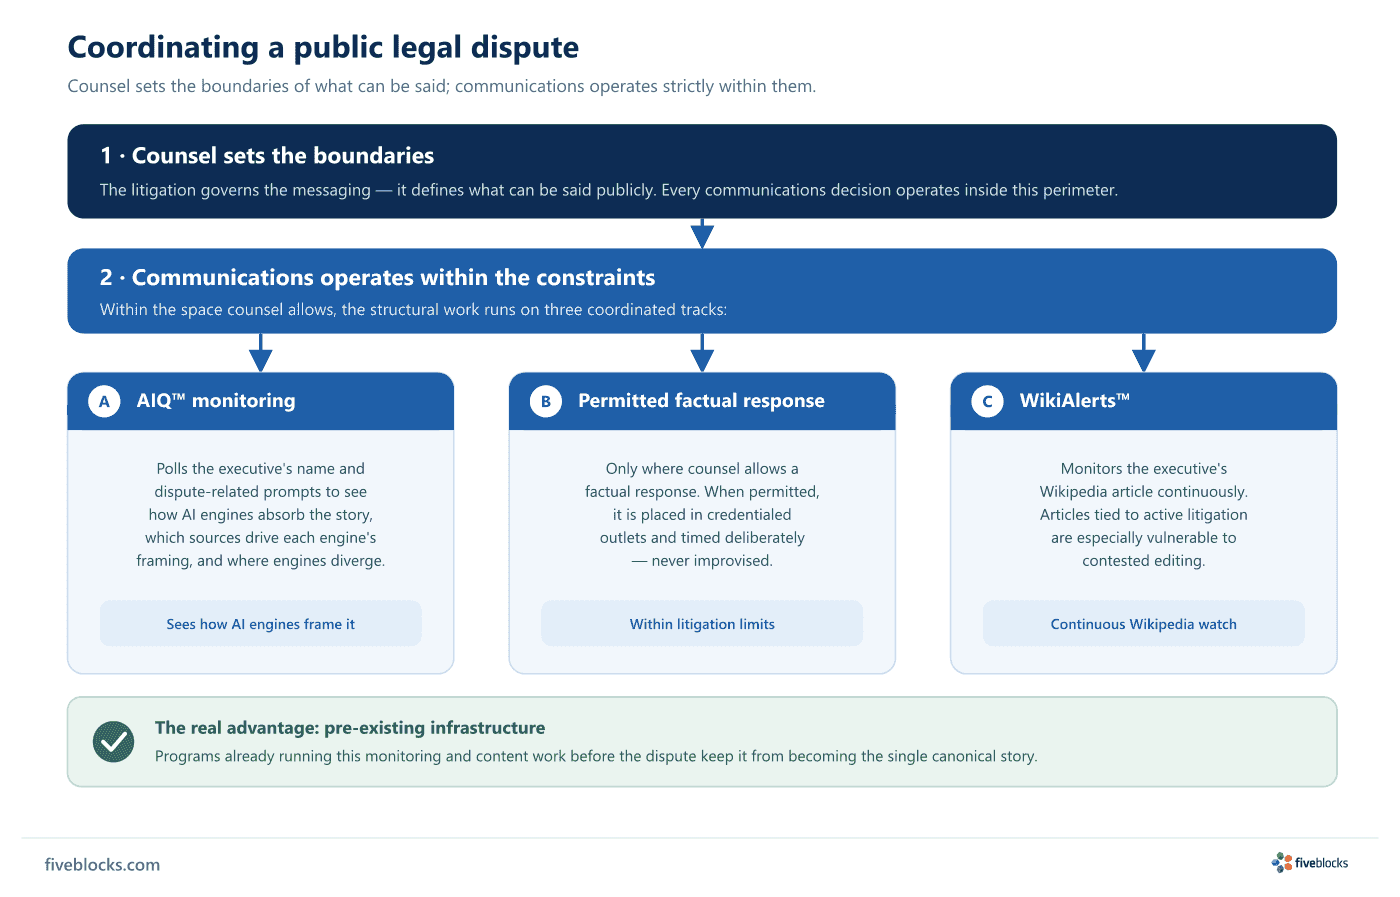Screen dimensions: 1400x897
Task: Click the circled A badge icon
Action: (x=104, y=401)
